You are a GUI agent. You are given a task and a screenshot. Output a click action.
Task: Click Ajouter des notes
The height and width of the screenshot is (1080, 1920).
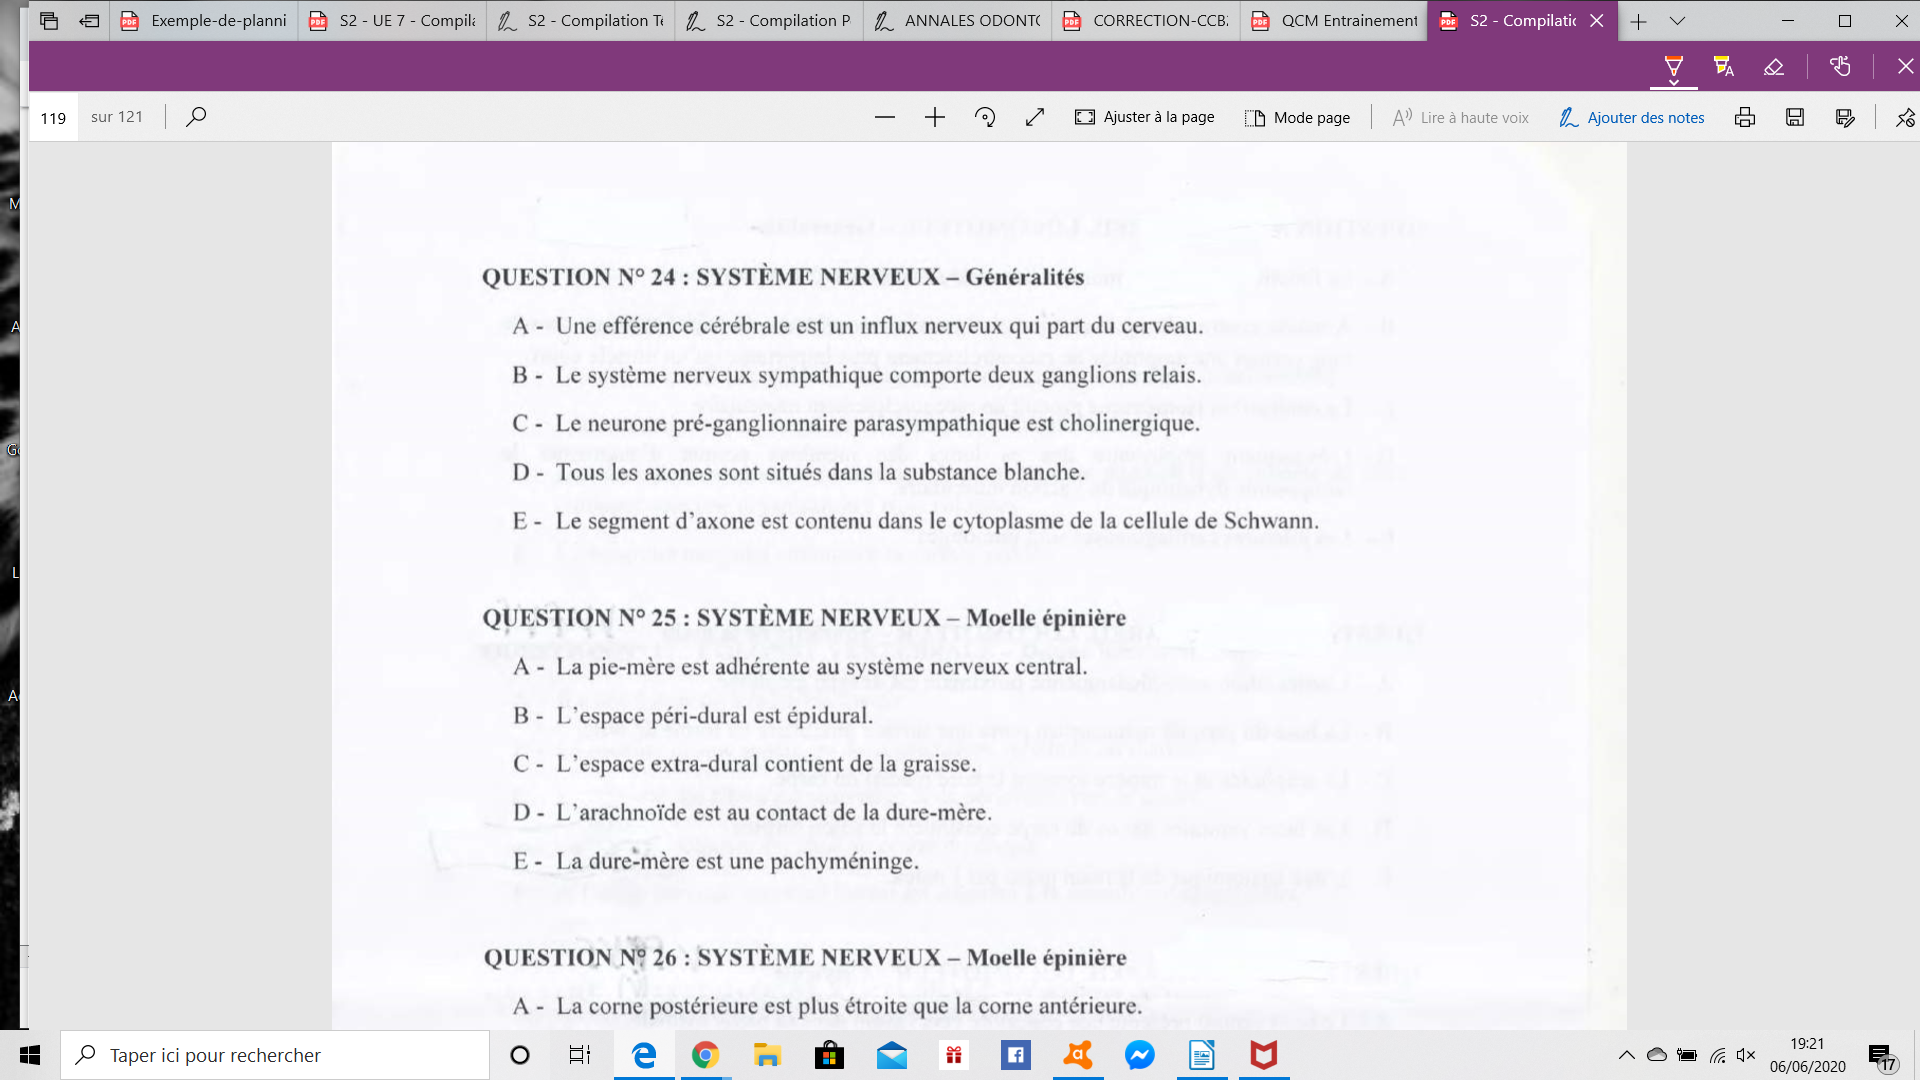tap(1631, 117)
